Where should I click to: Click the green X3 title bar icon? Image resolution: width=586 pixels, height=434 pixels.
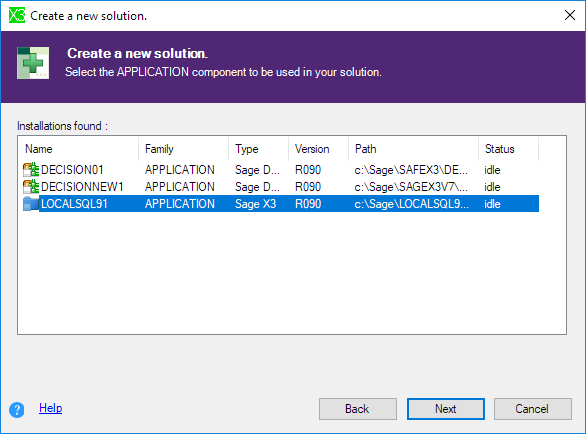point(17,16)
